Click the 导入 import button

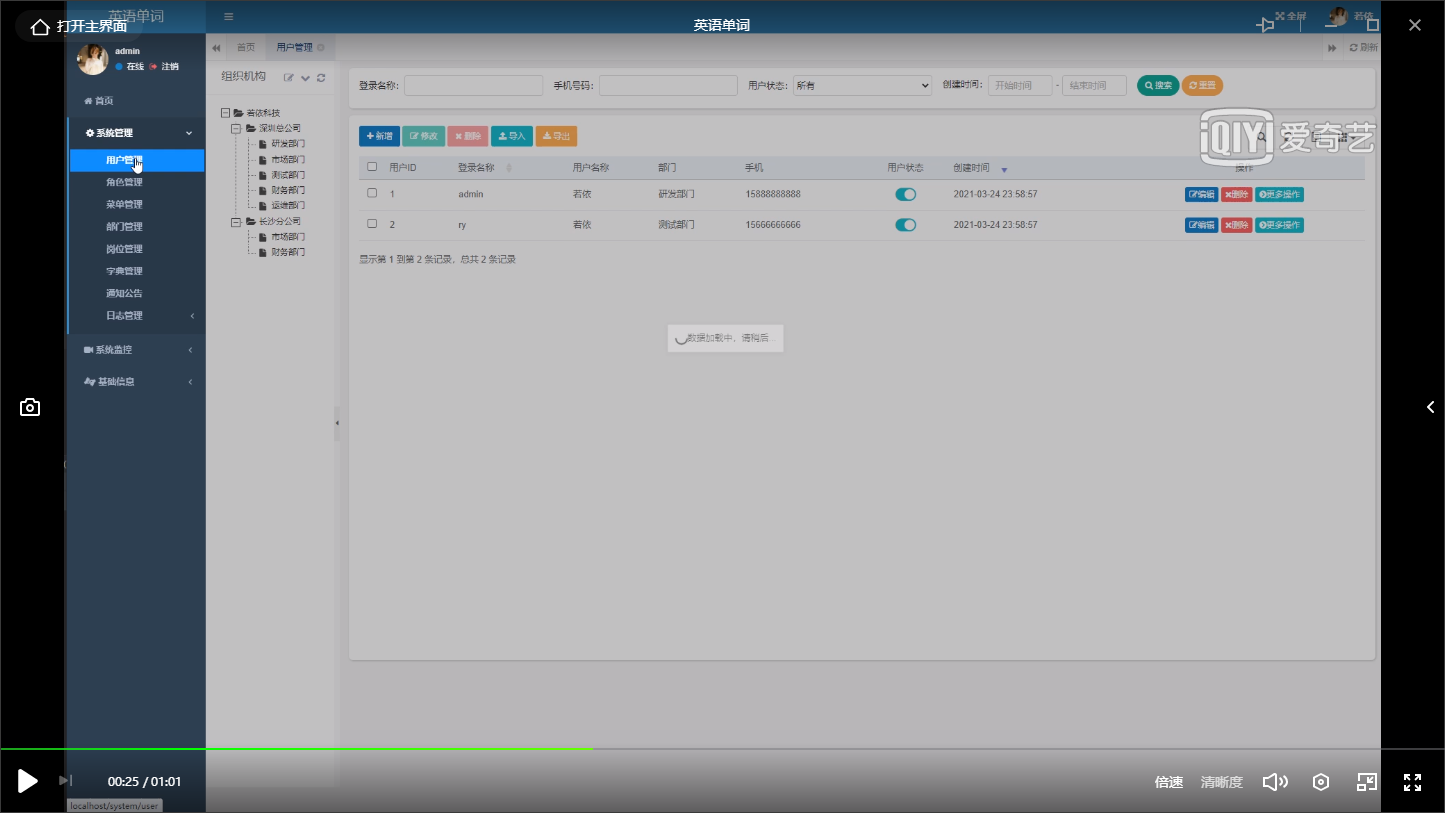[511, 136]
